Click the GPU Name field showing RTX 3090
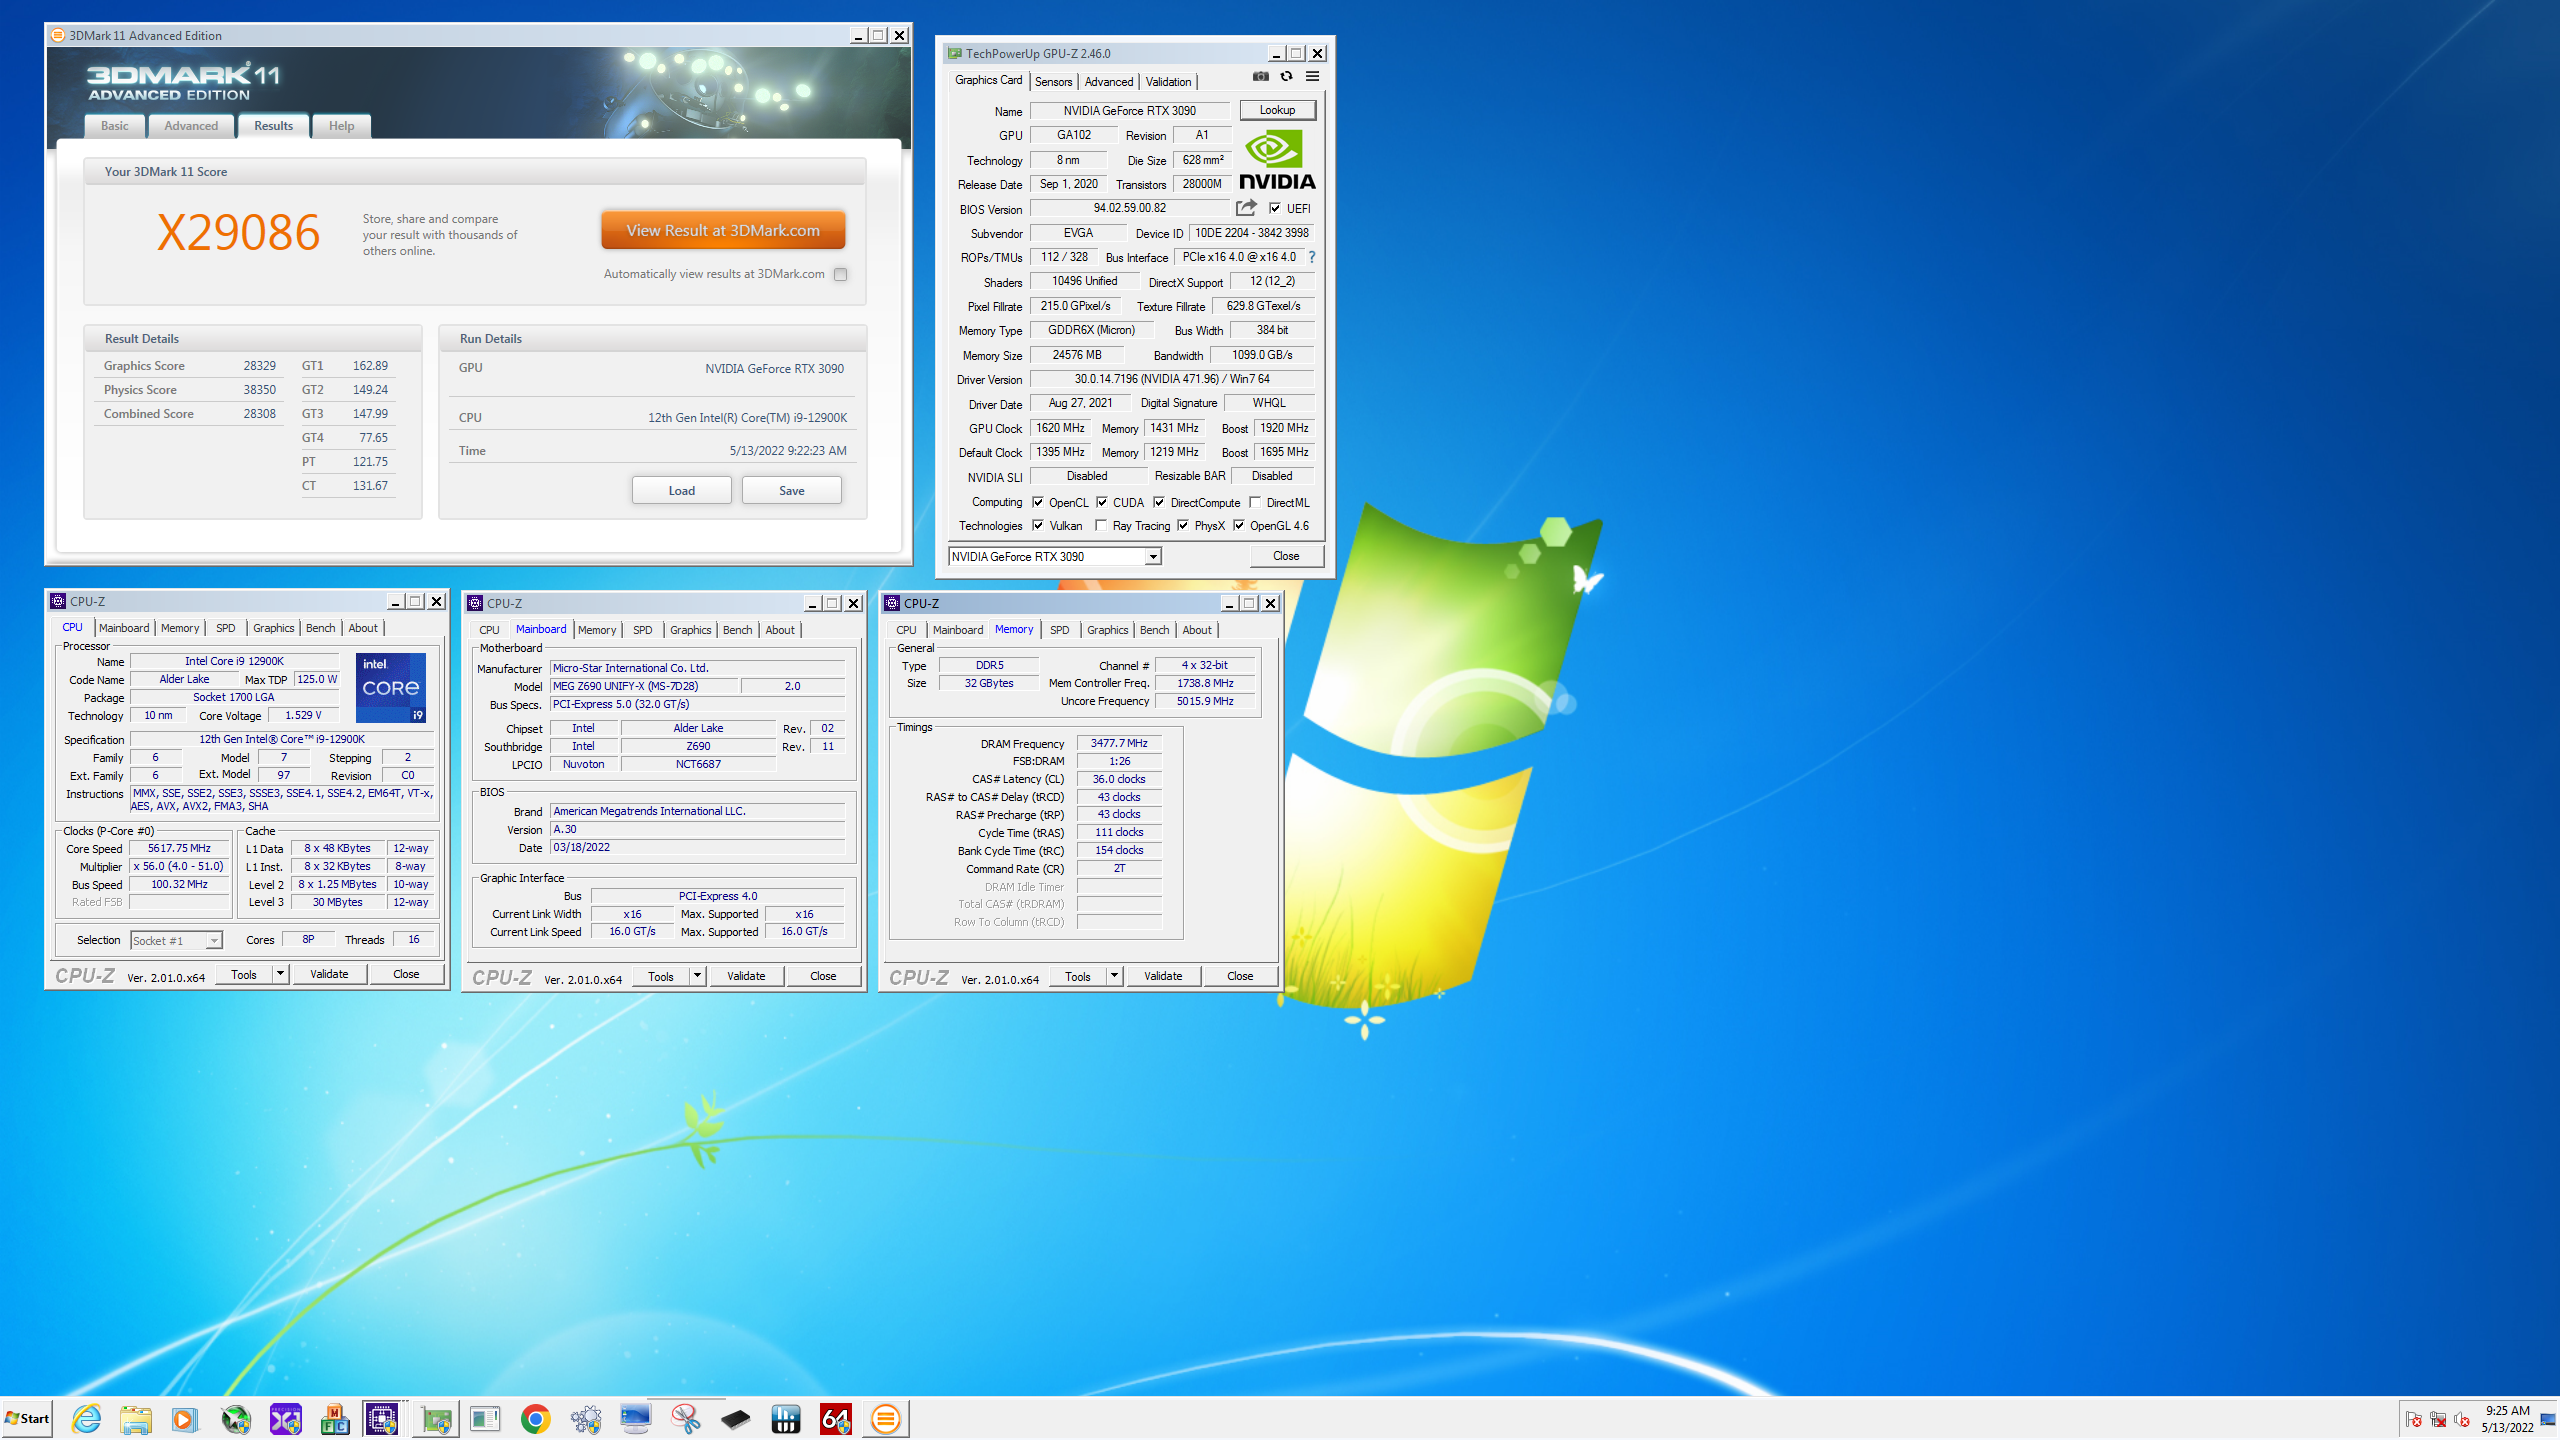The image size is (2560, 1440). (1130, 110)
